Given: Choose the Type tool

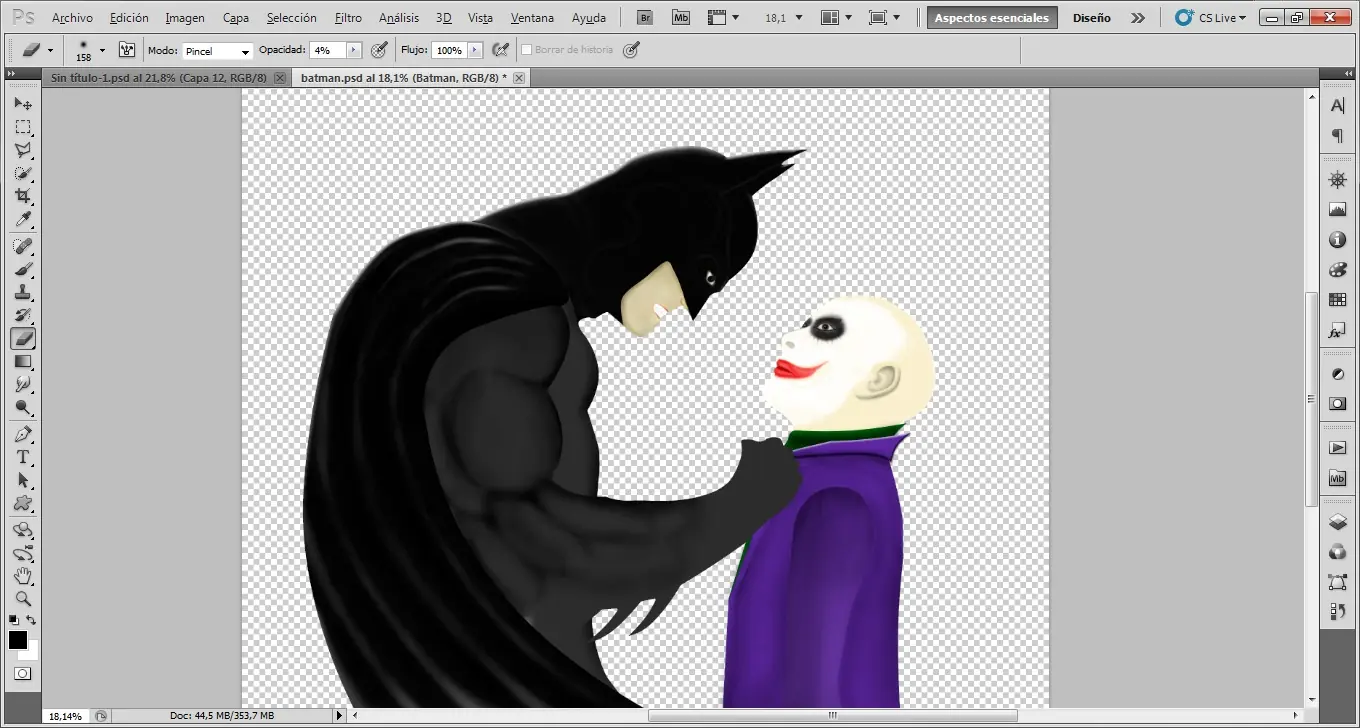Looking at the screenshot, I should (24, 457).
